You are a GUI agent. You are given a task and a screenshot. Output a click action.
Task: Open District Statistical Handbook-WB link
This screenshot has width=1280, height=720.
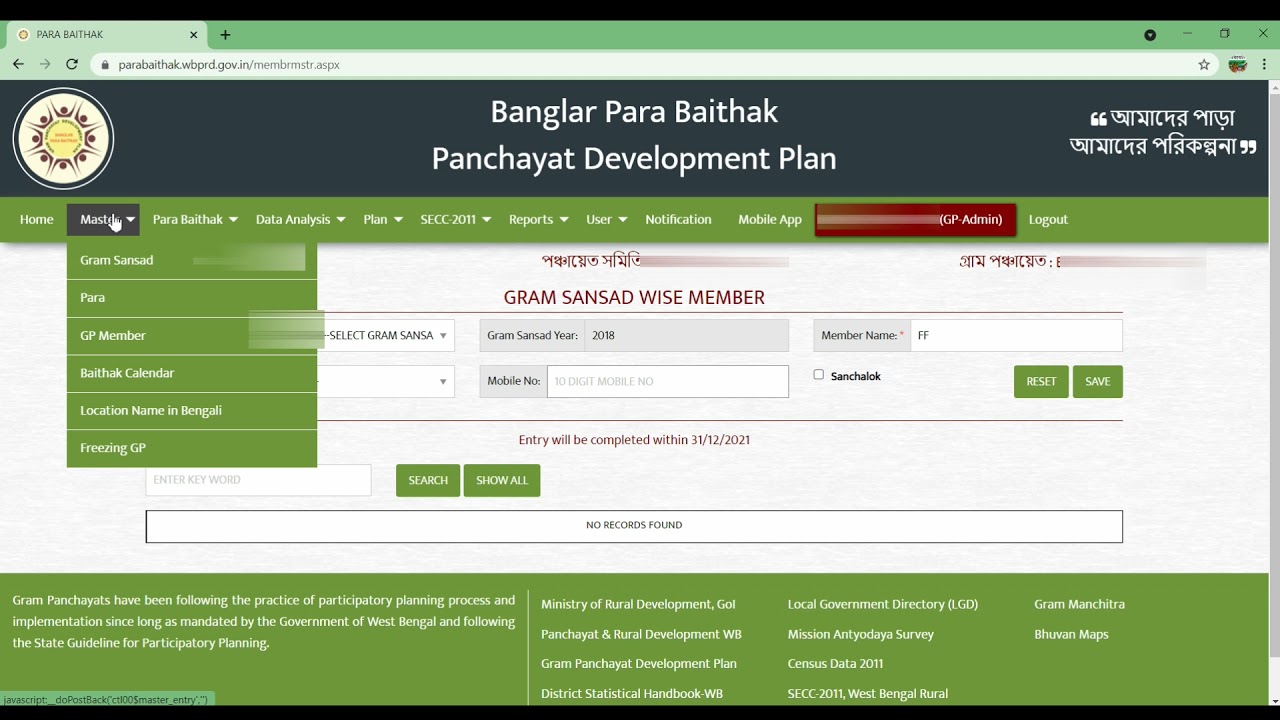click(x=632, y=693)
